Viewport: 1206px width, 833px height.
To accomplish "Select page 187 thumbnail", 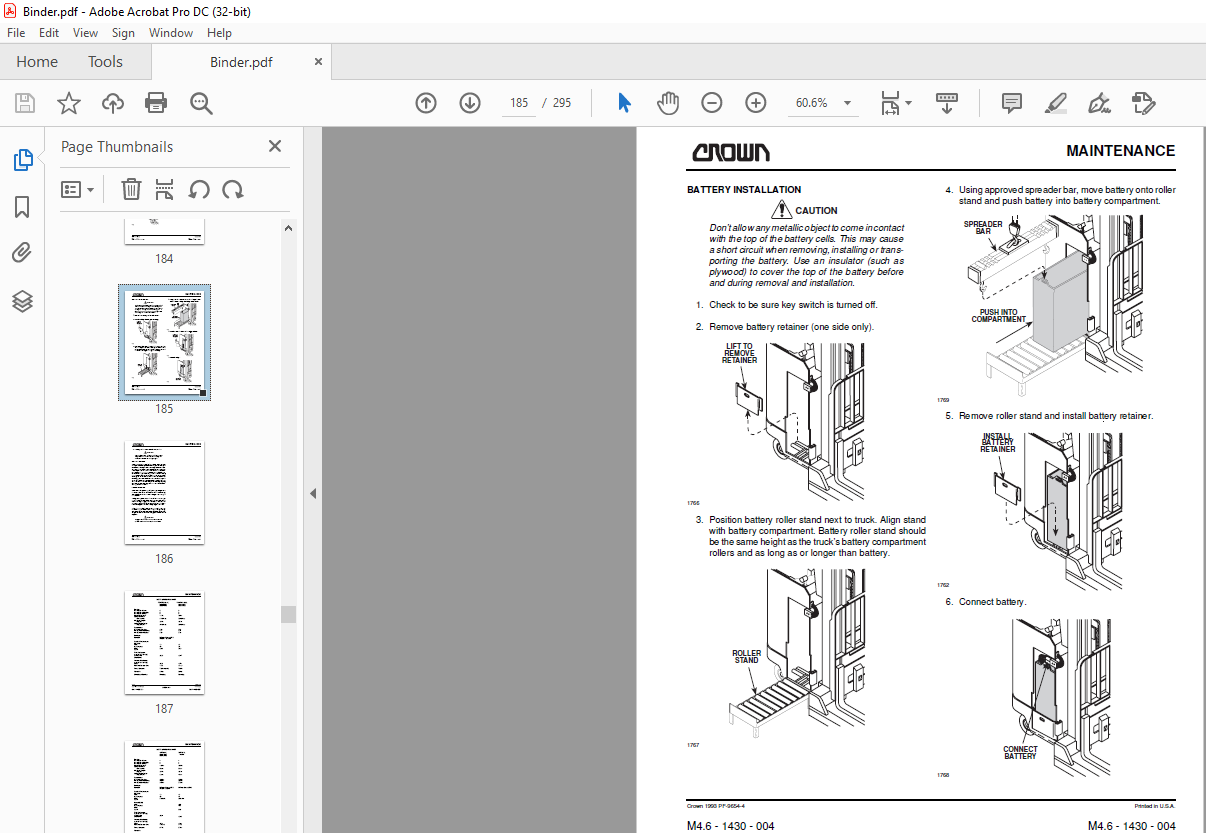I will [164, 643].
